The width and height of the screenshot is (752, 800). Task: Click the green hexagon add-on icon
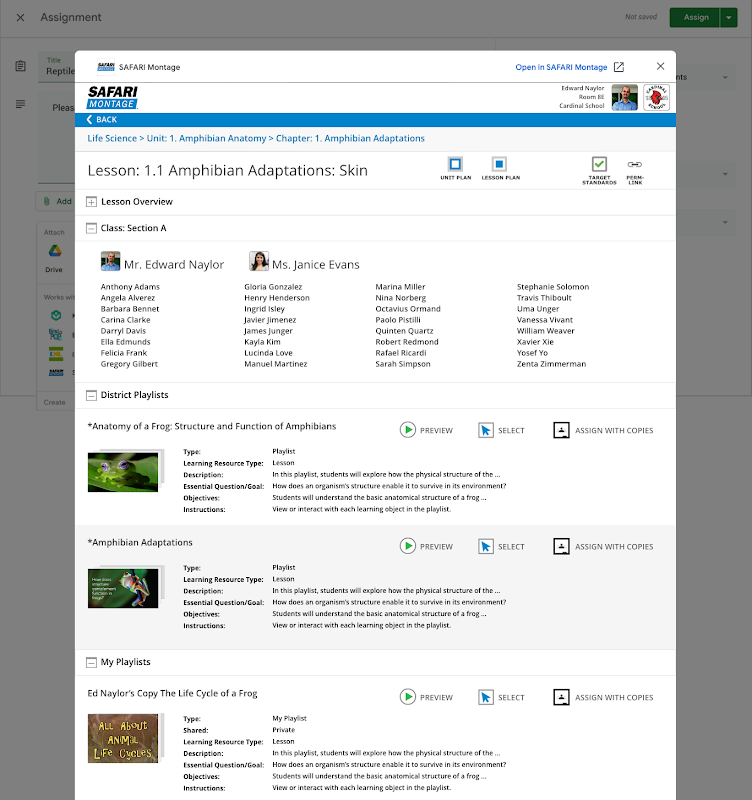coord(56,315)
